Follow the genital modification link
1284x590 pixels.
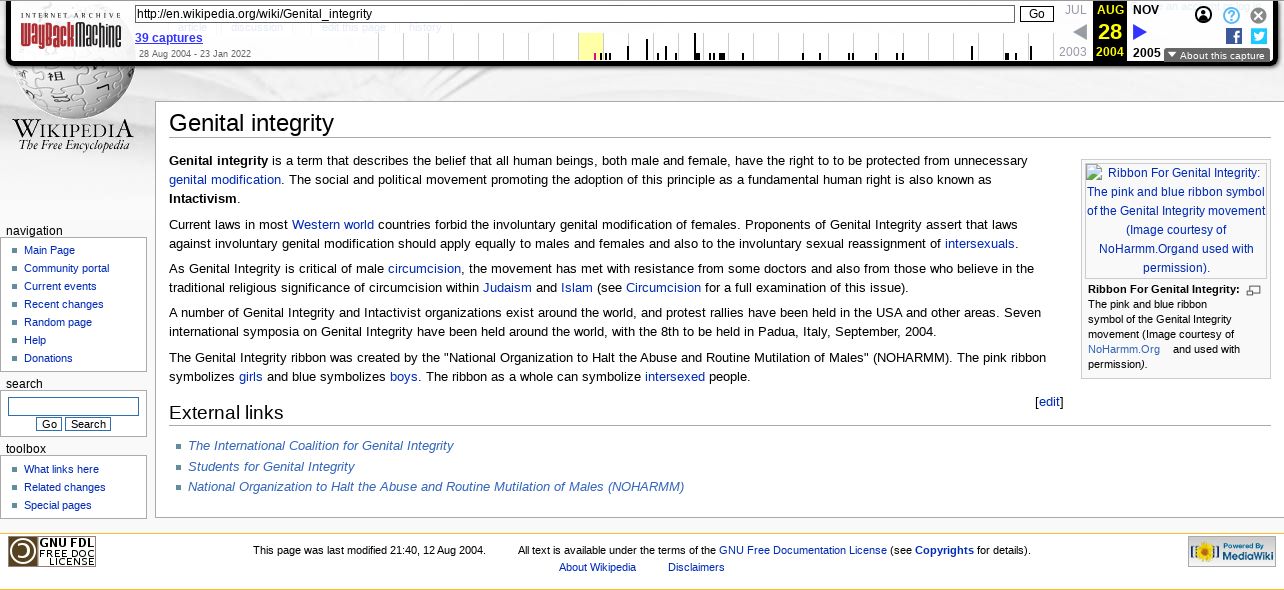pyautogui.click(x=225, y=180)
